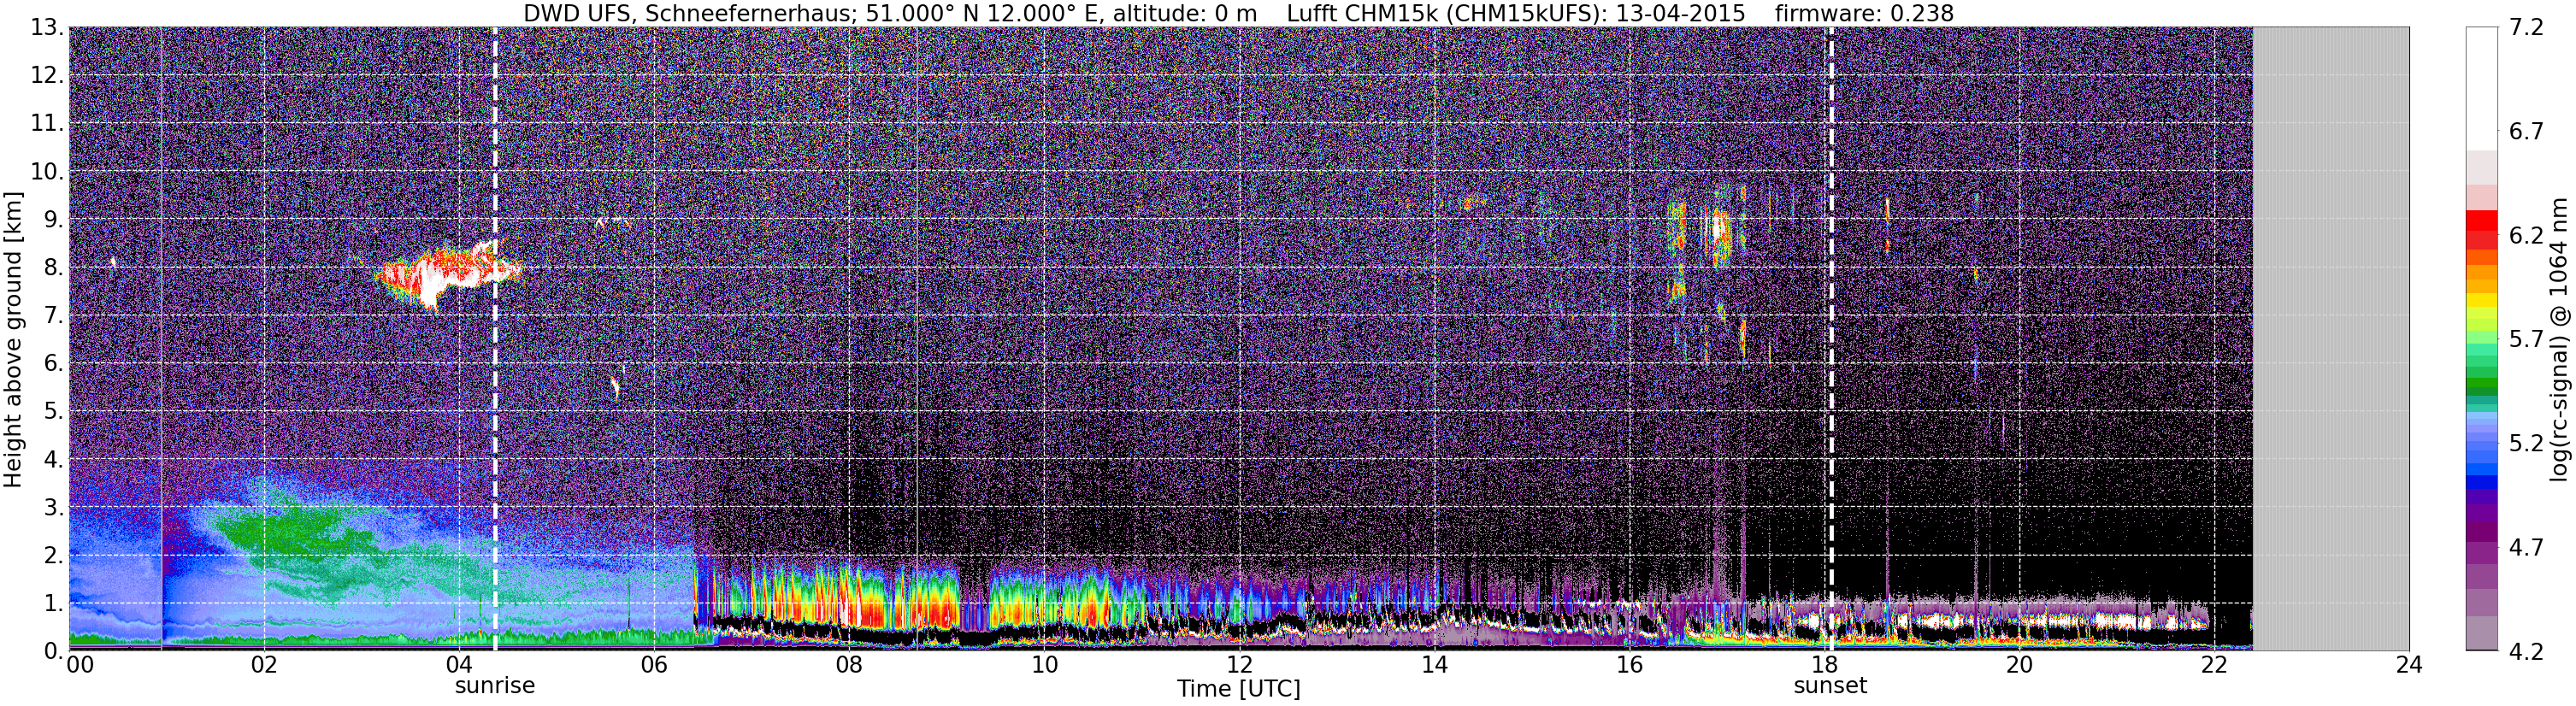The image size is (2576, 706).
Task: Click the colorbar tick label 5.2
Action: (x=2526, y=444)
